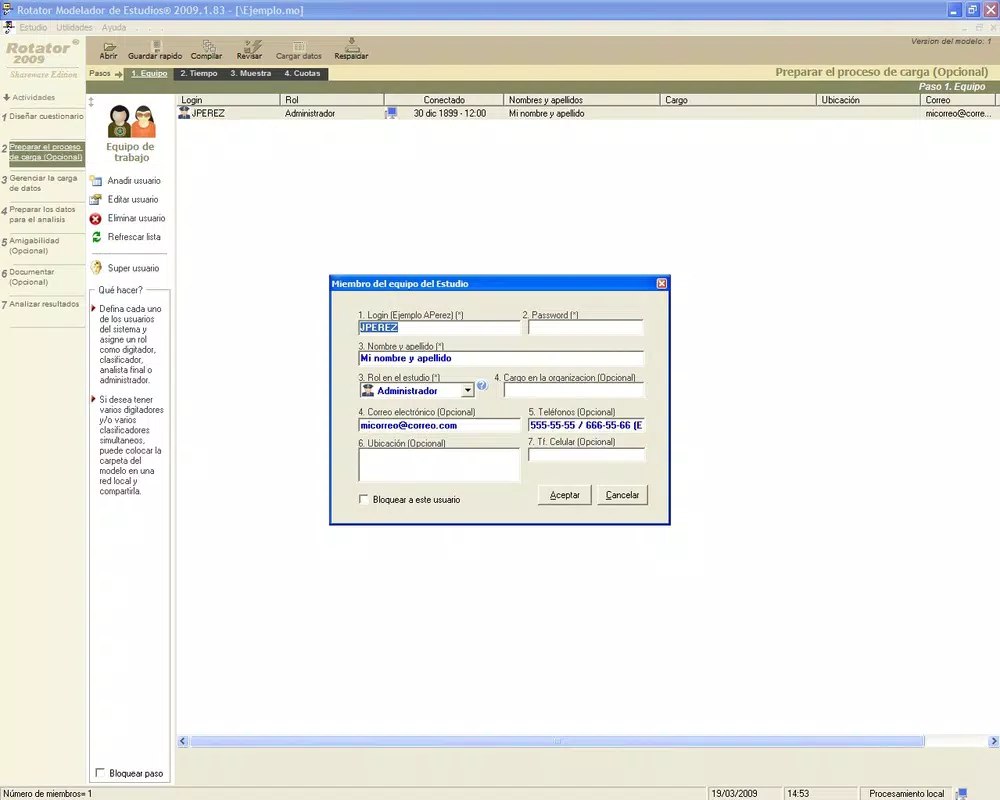Click the Rol column header
Screen dimensions: 1000x800
[332, 100]
